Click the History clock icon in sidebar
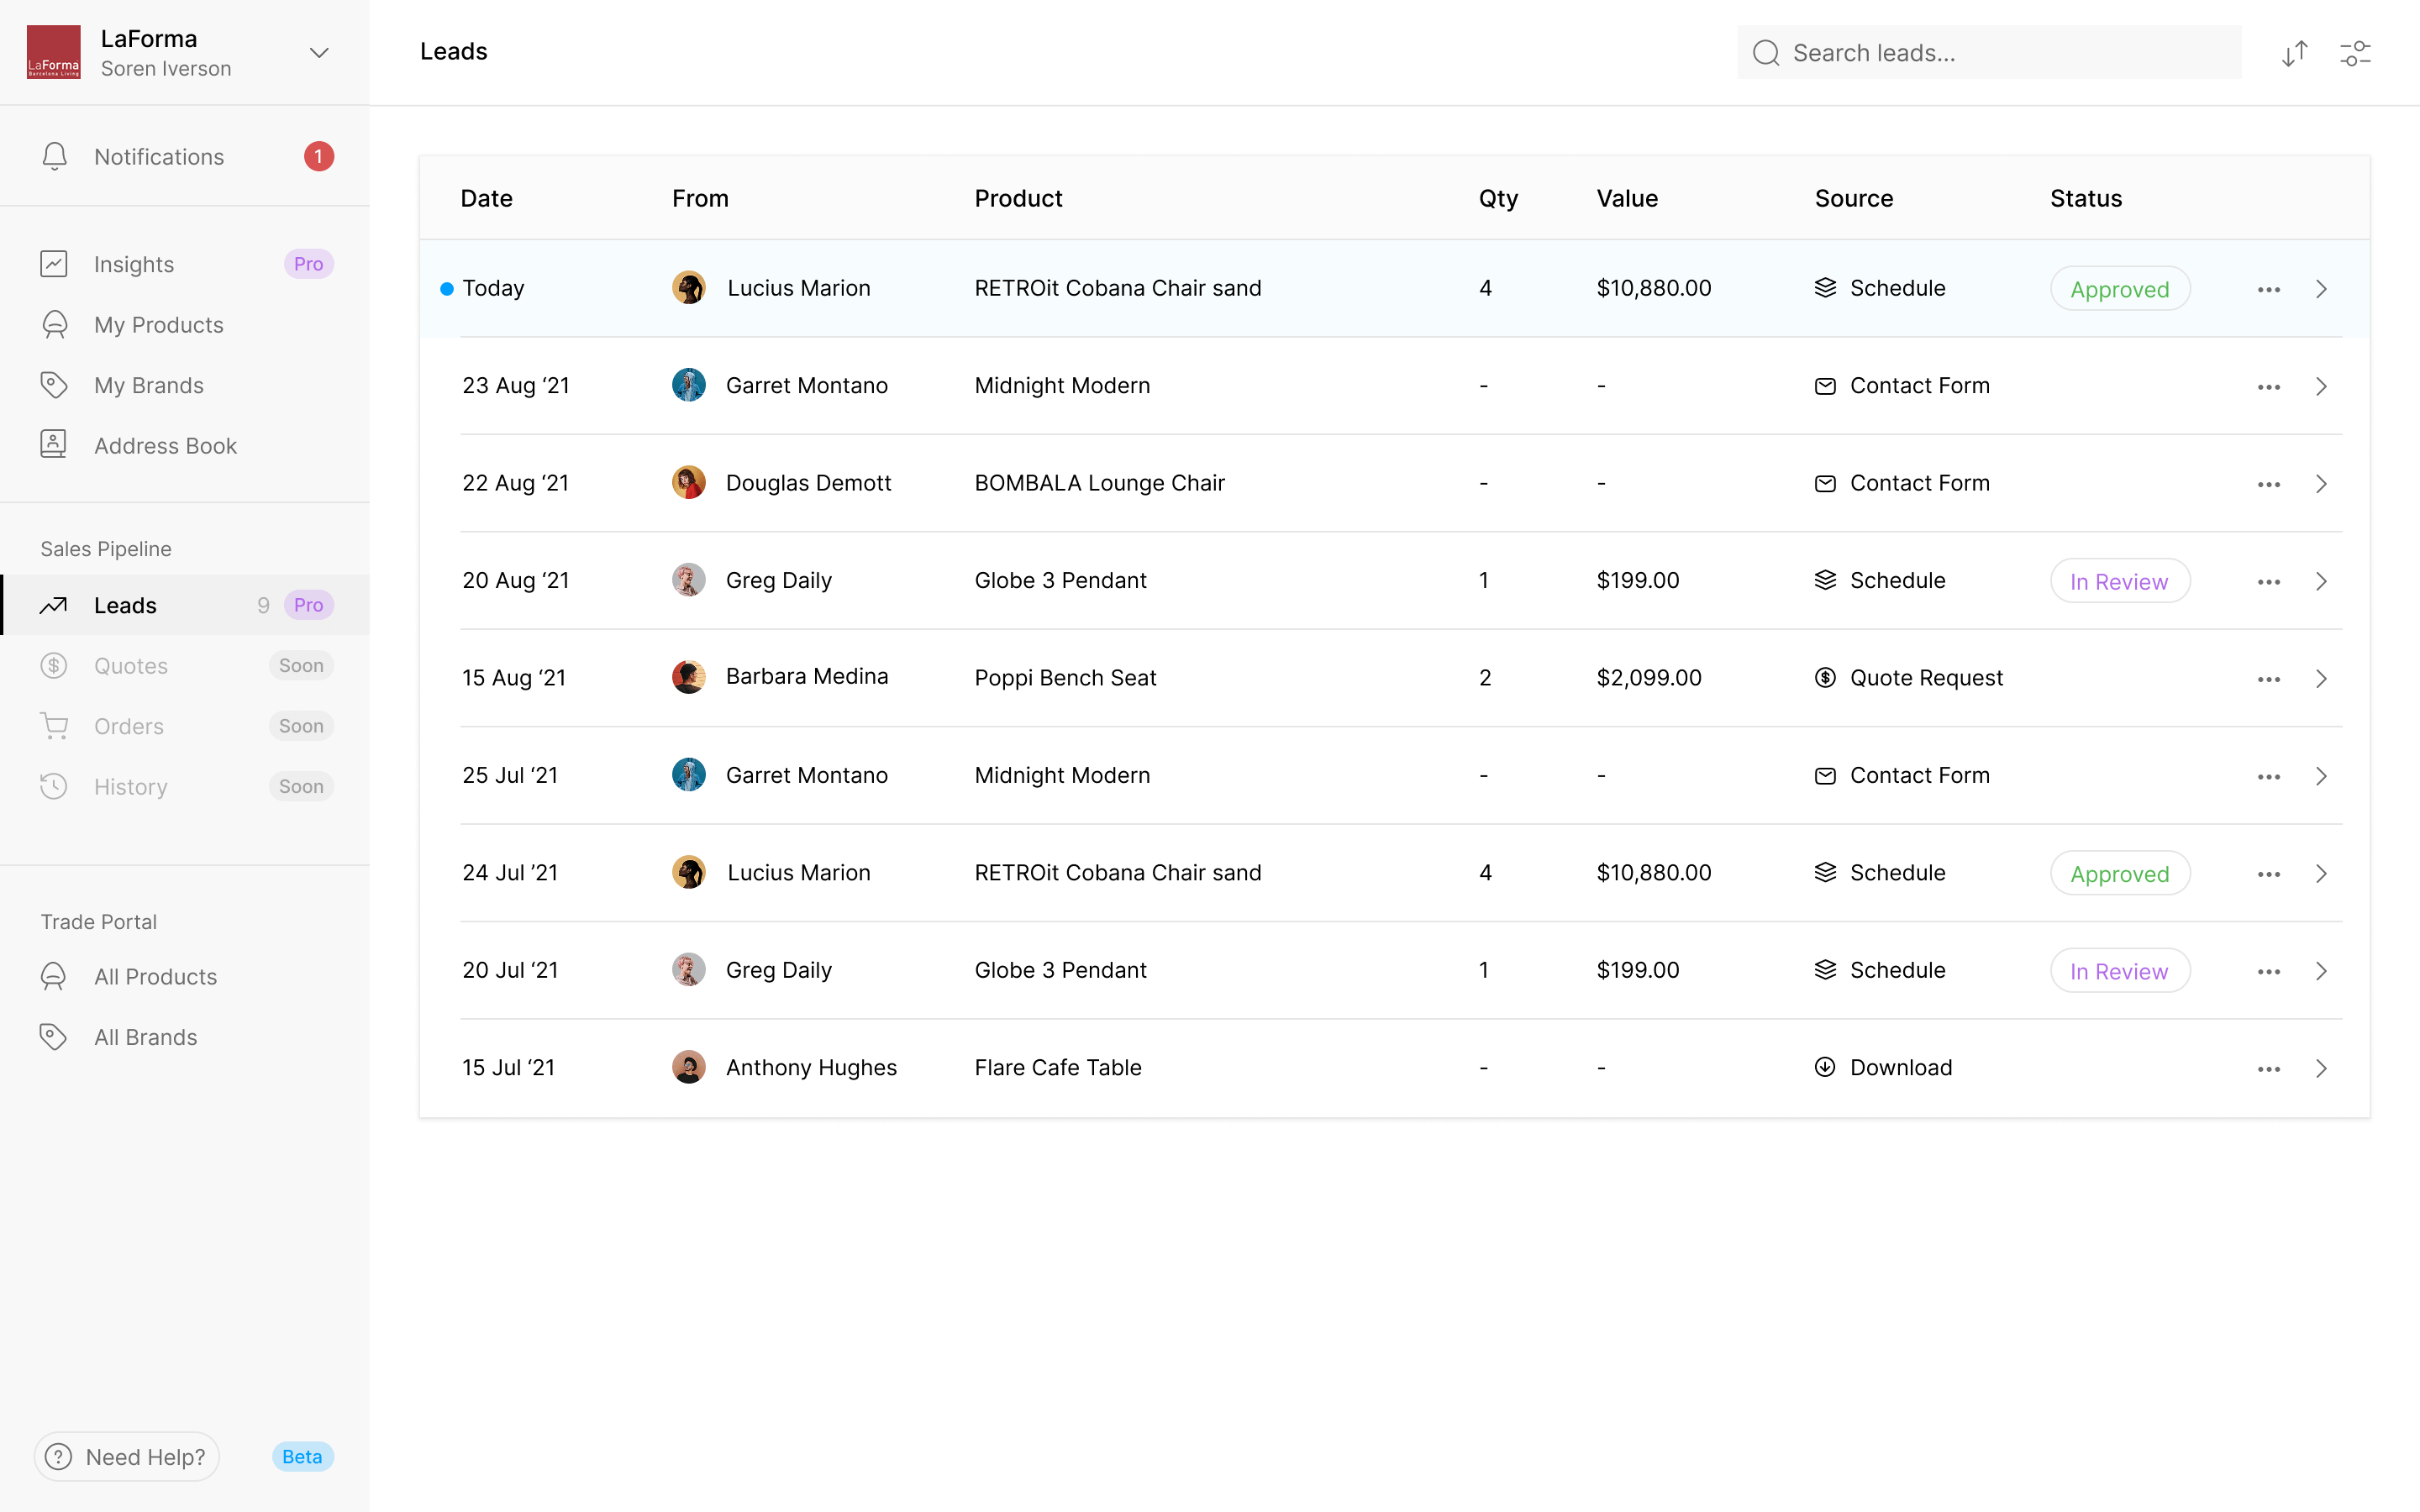Screen dimensions: 2420x1512 [54, 786]
